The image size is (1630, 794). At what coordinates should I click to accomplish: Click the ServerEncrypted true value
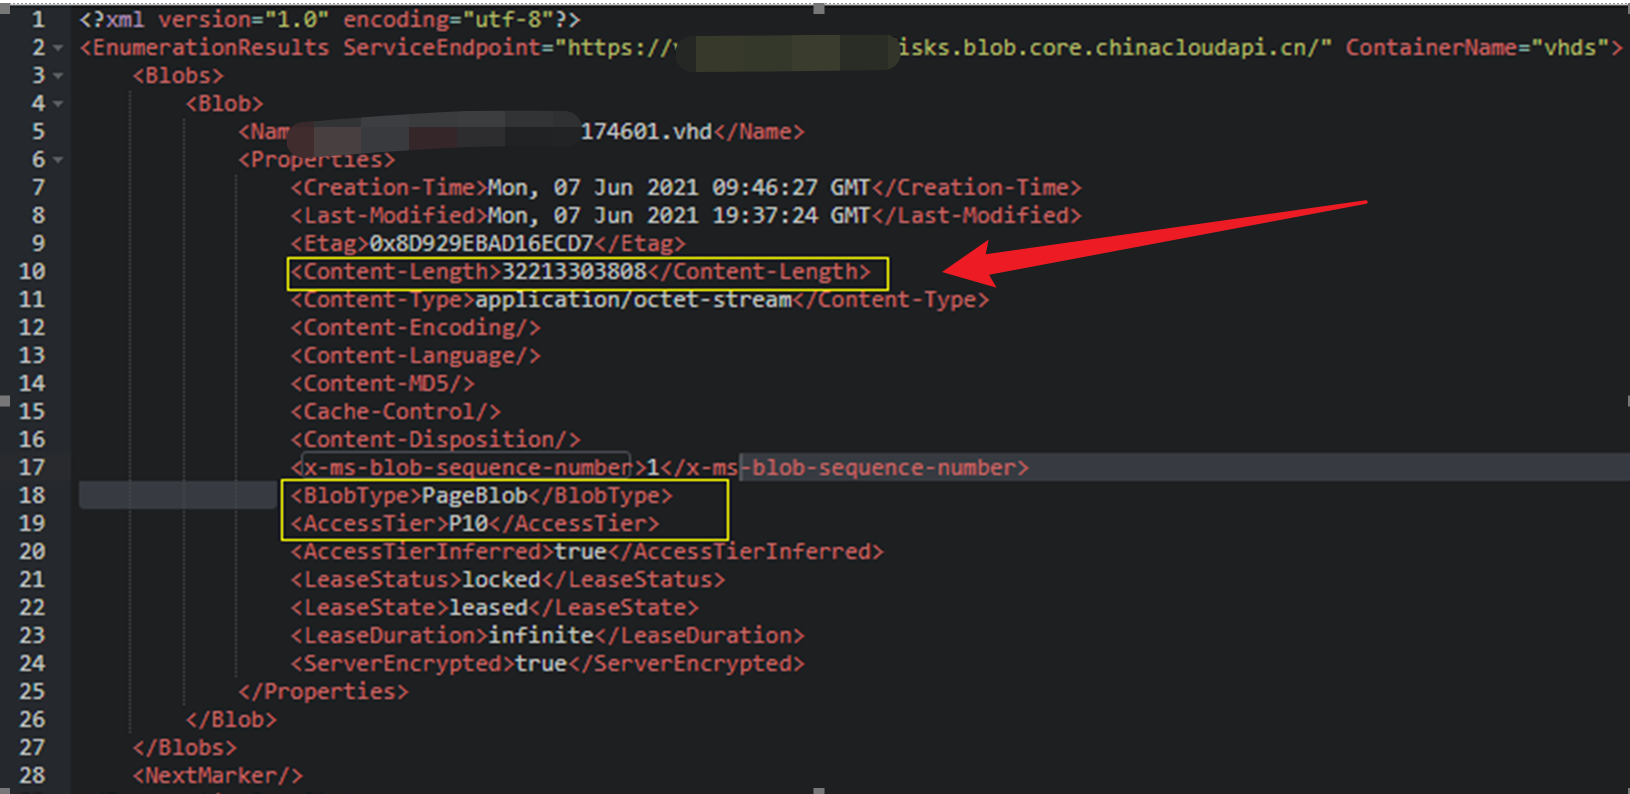(x=541, y=664)
